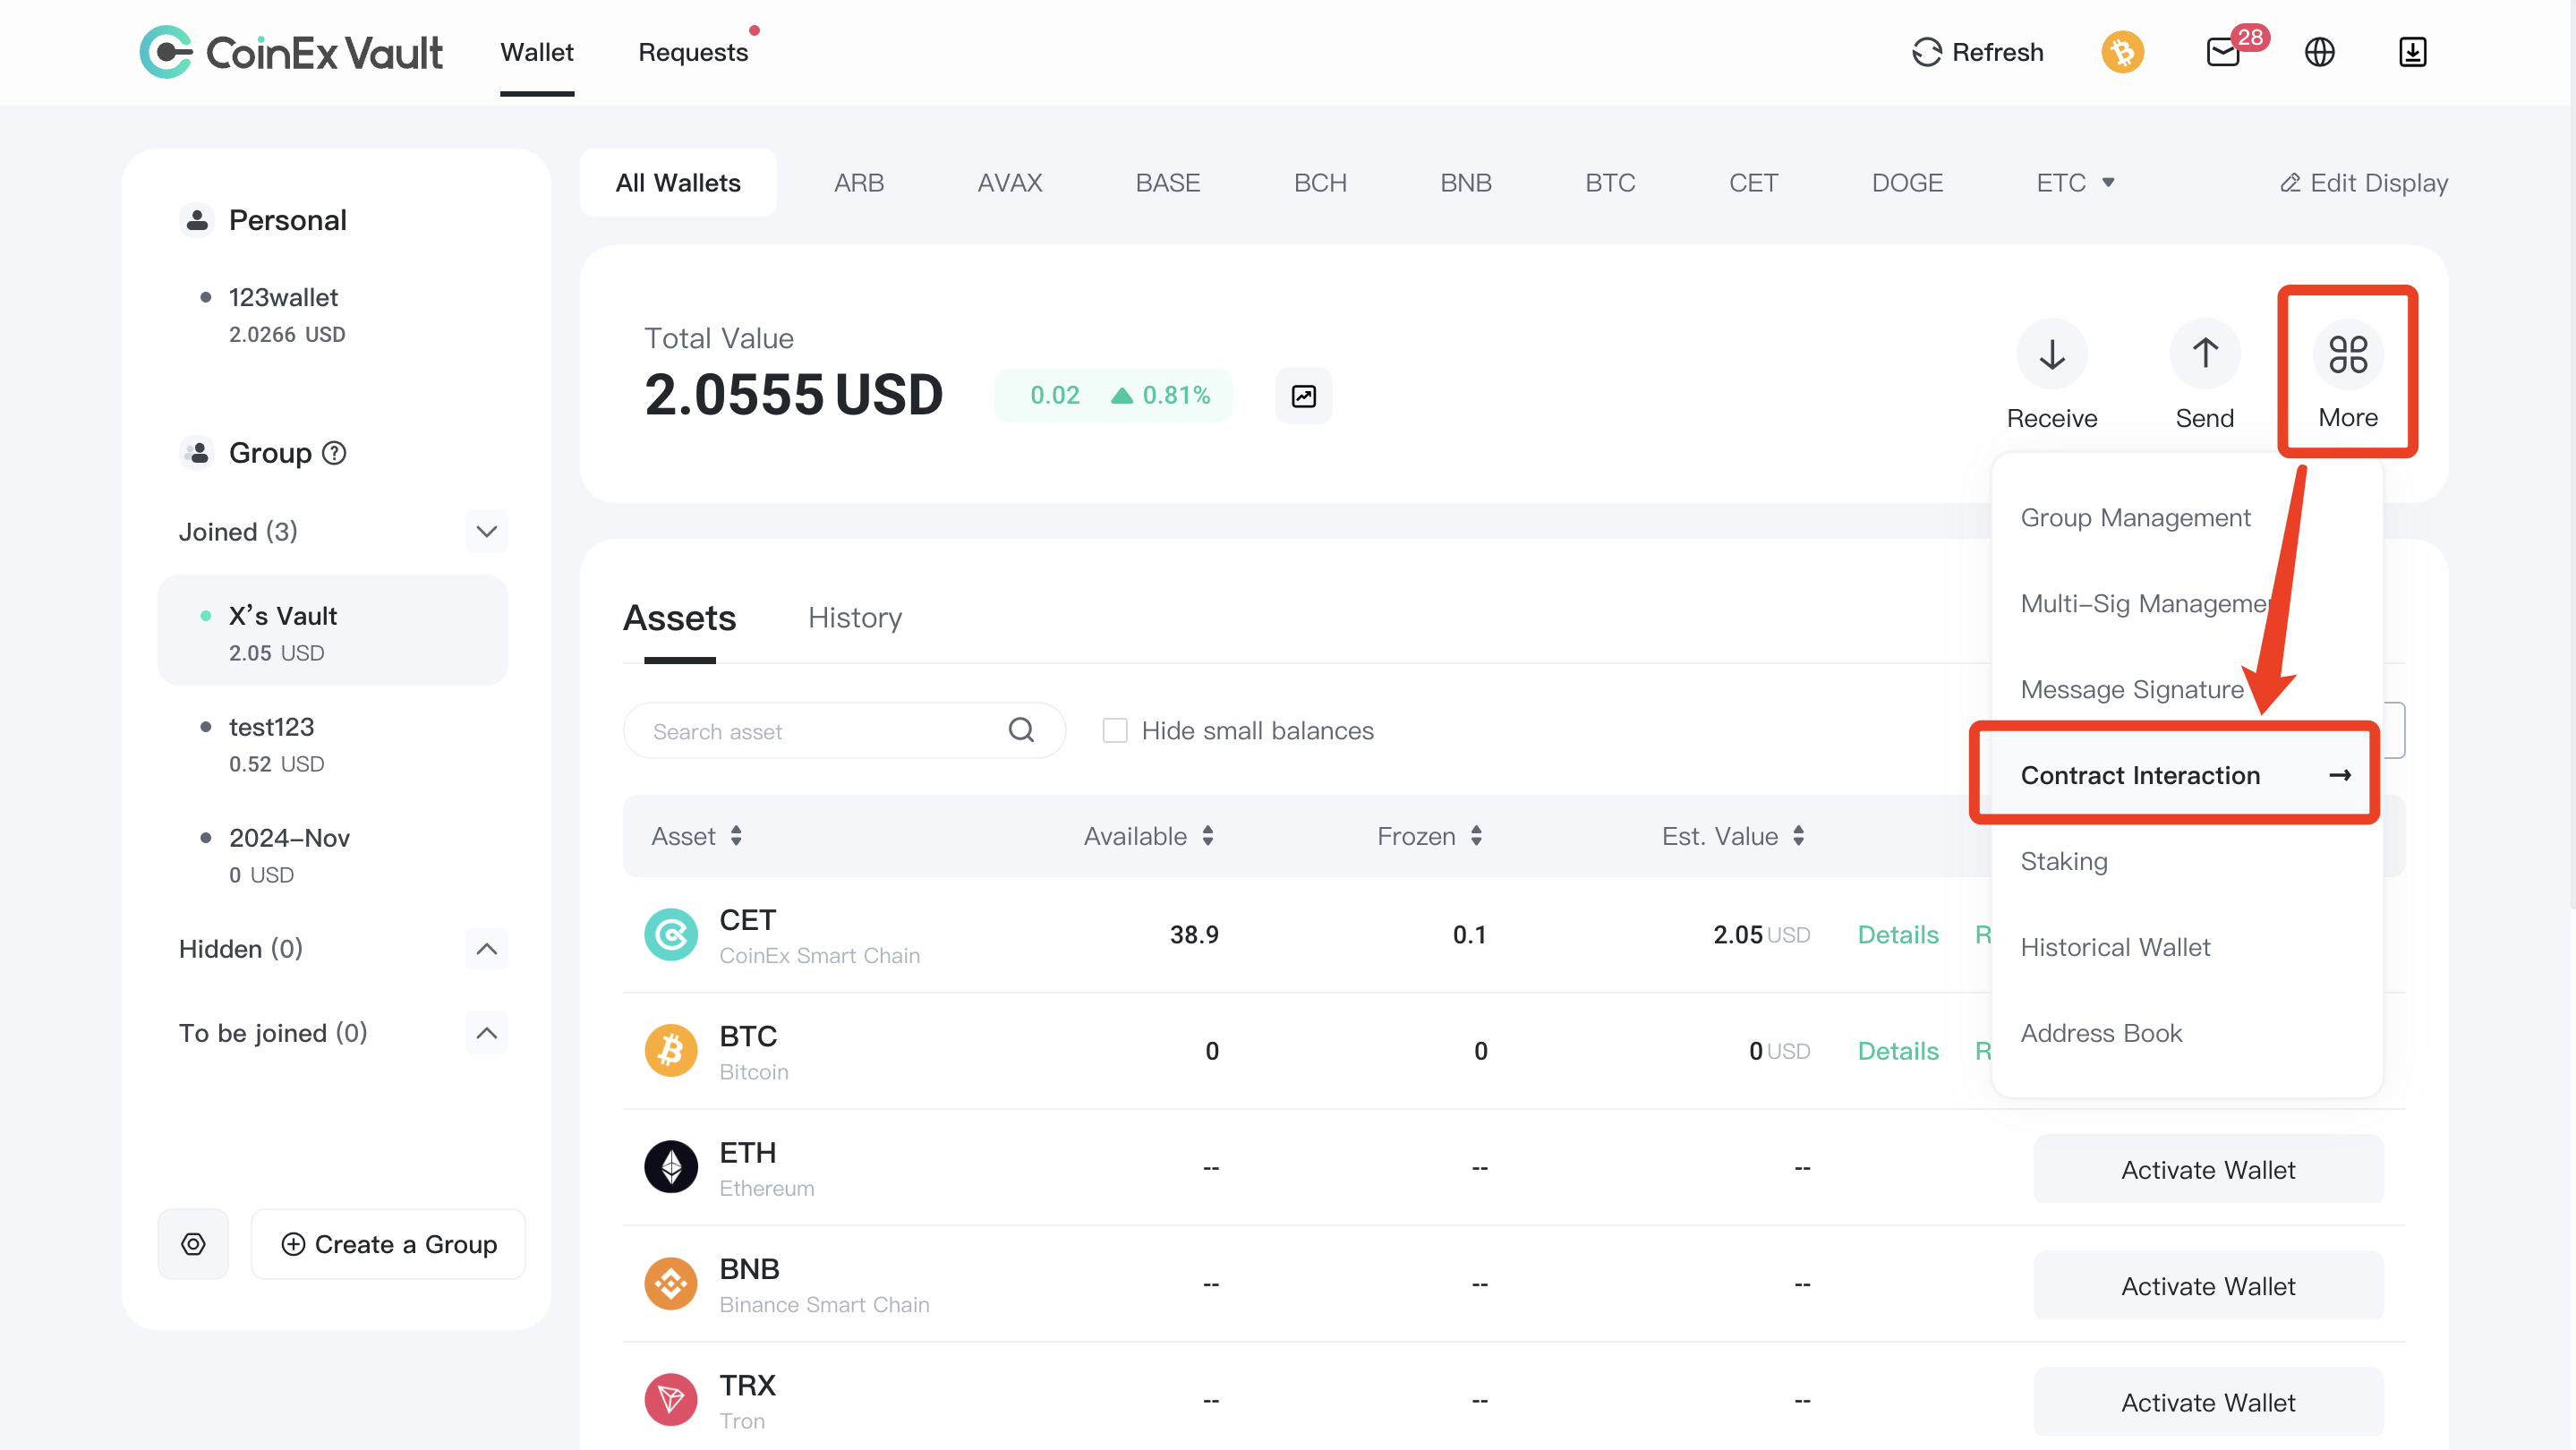This screenshot has width=2576, height=1450.
Task: Click the TRX coin icon
Action: pyautogui.click(x=671, y=1400)
